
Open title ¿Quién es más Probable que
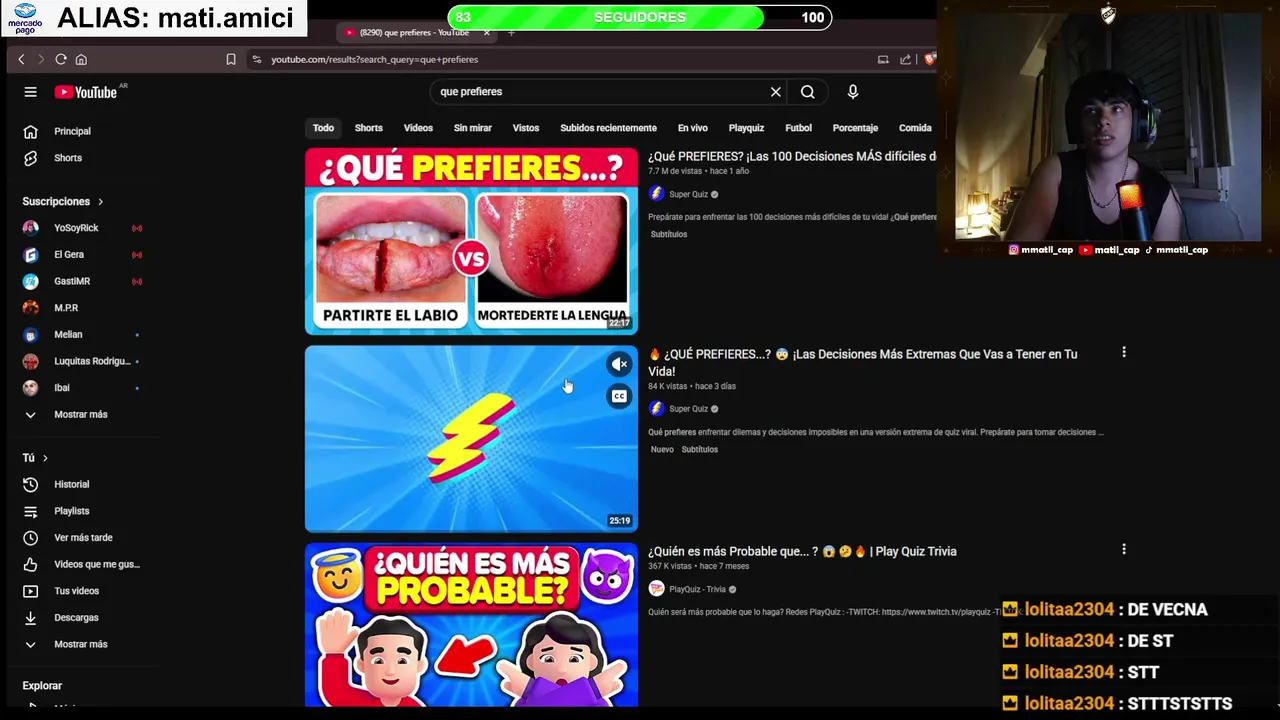click(802, 551)
